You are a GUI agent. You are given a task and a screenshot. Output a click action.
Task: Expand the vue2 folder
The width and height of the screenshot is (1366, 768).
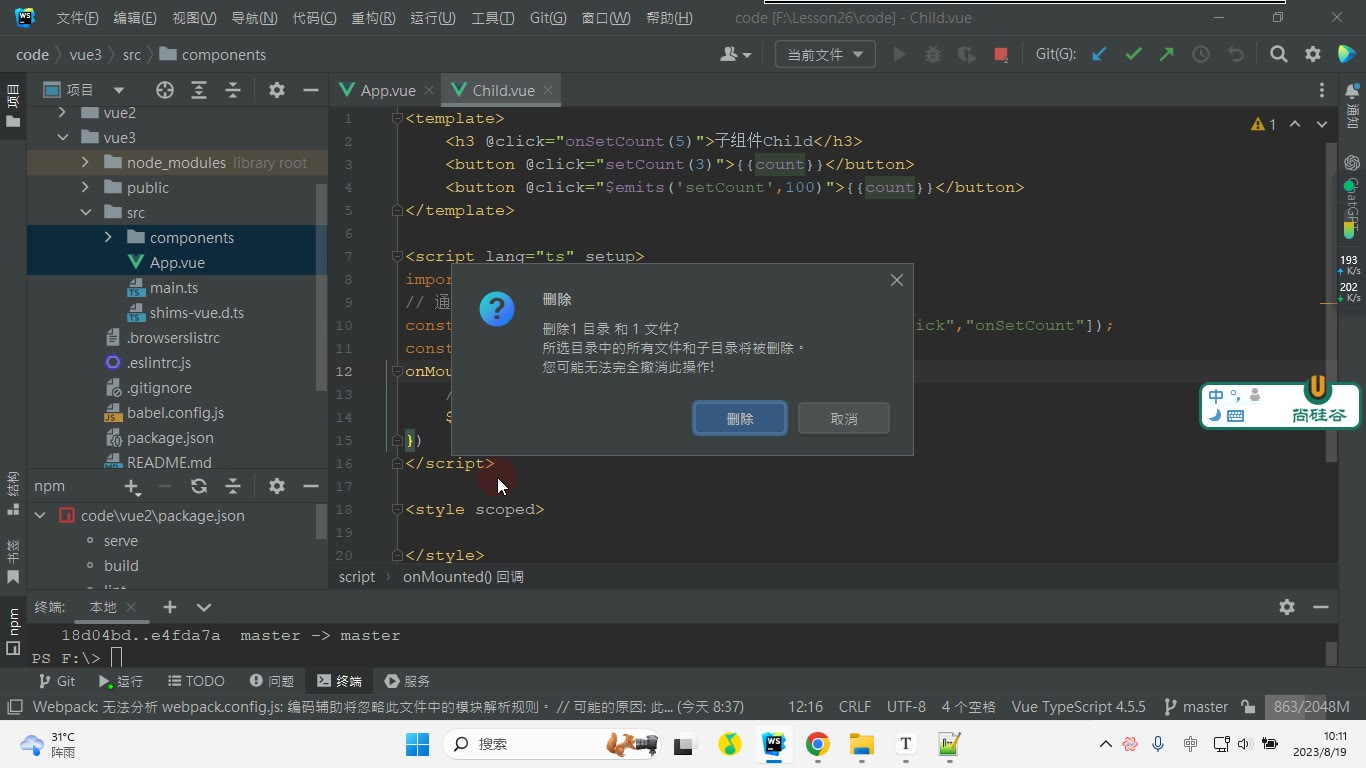(x=62, y=113)
